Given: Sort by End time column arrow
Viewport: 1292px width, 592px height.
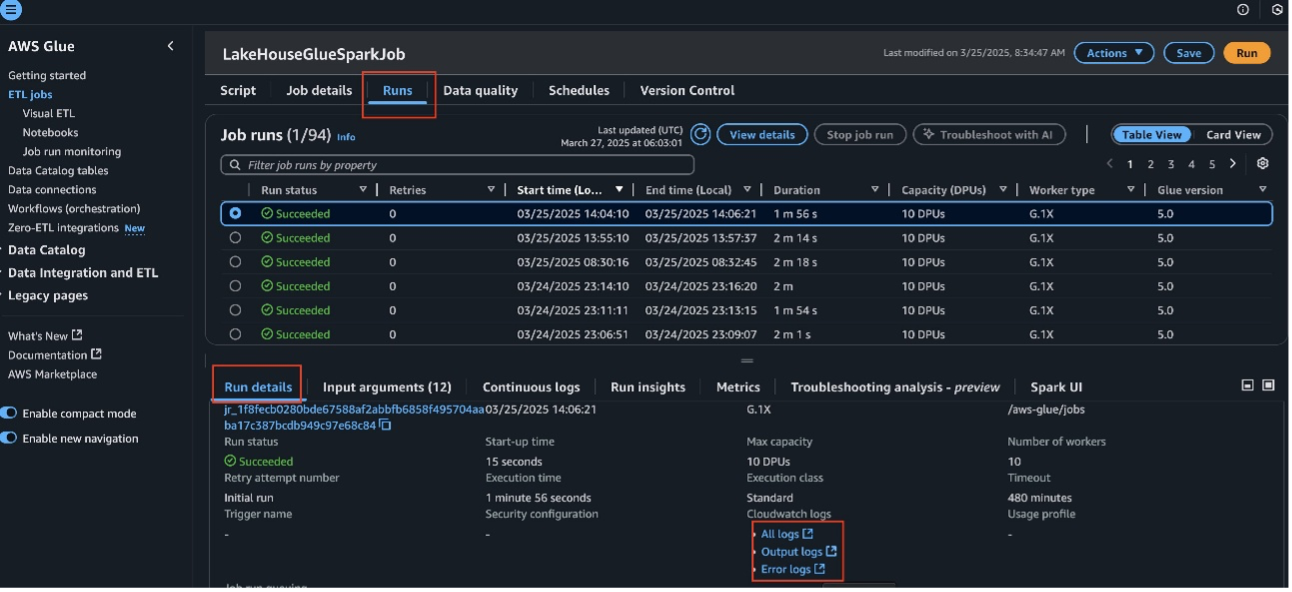Looking at the screenshot, I should [747, 189].
